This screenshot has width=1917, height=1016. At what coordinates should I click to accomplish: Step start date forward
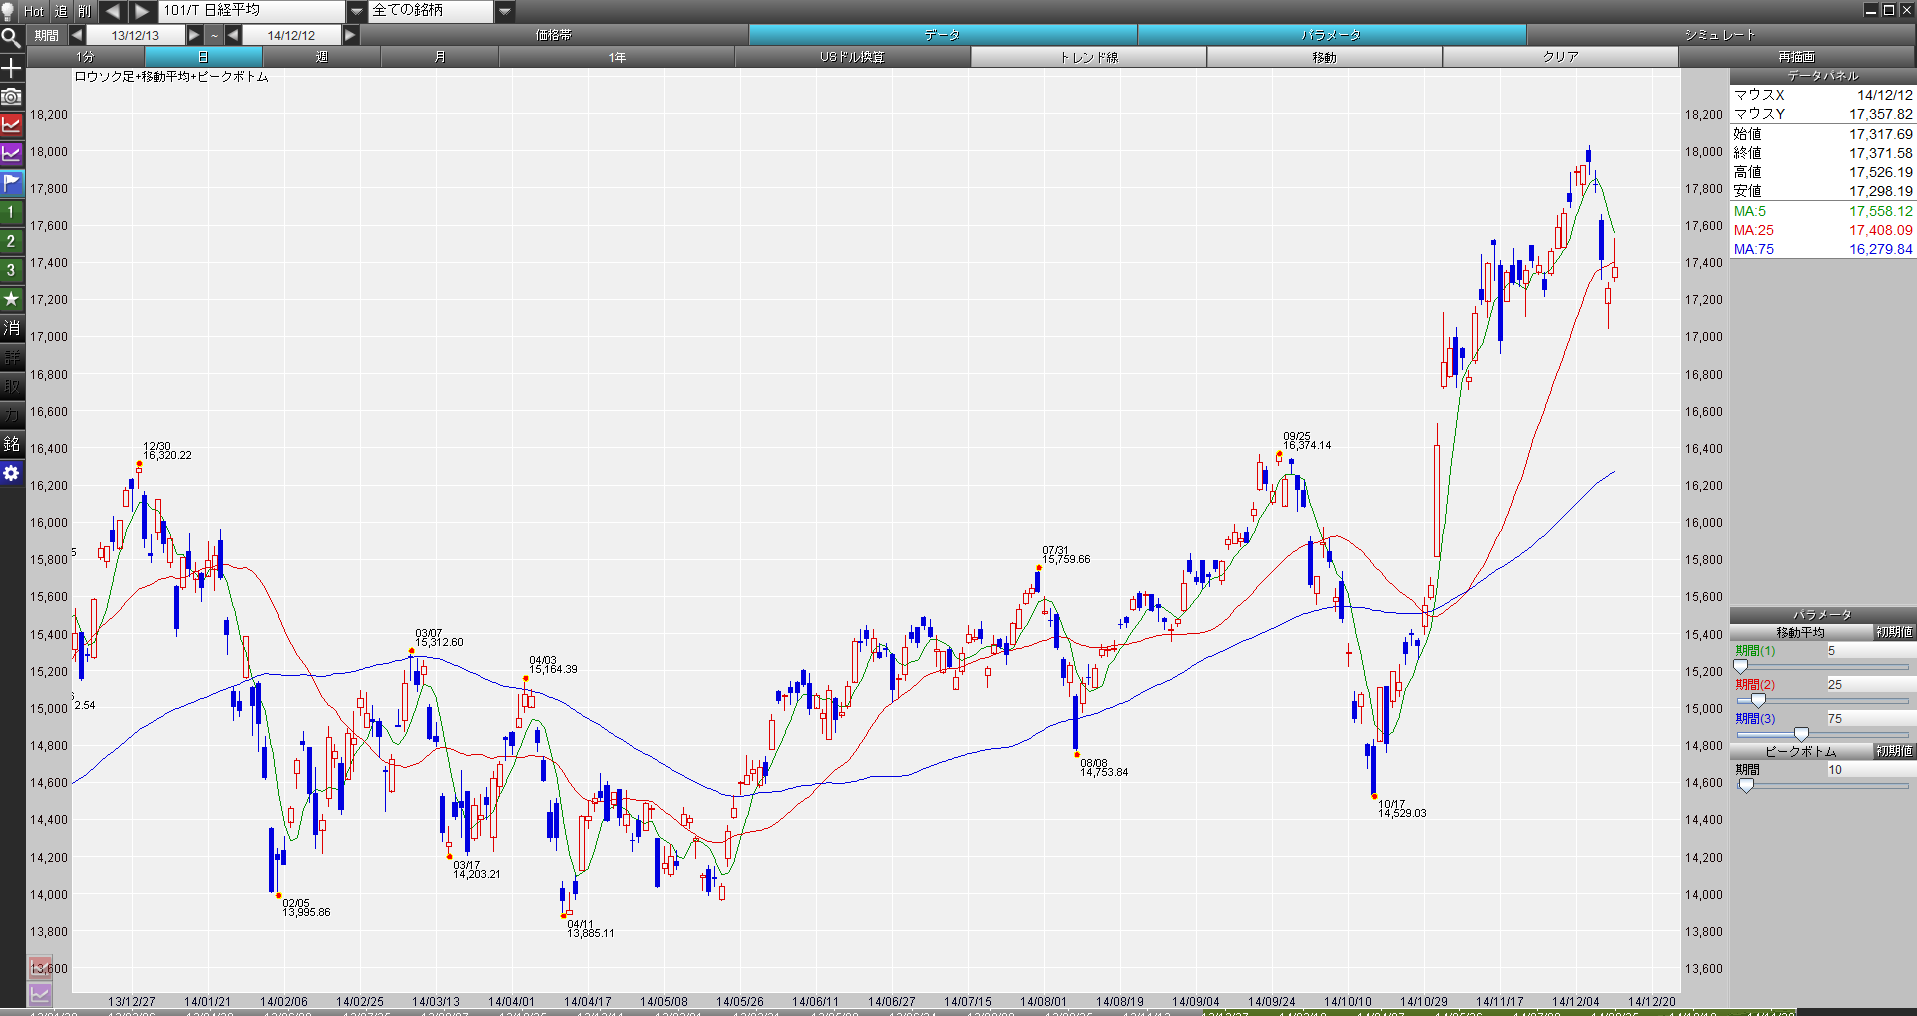coord(195,35)
